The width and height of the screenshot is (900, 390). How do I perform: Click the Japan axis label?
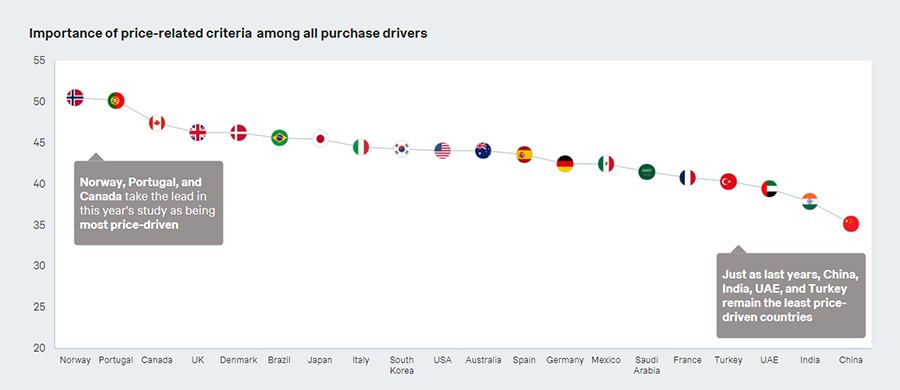(x=320, y=360)
